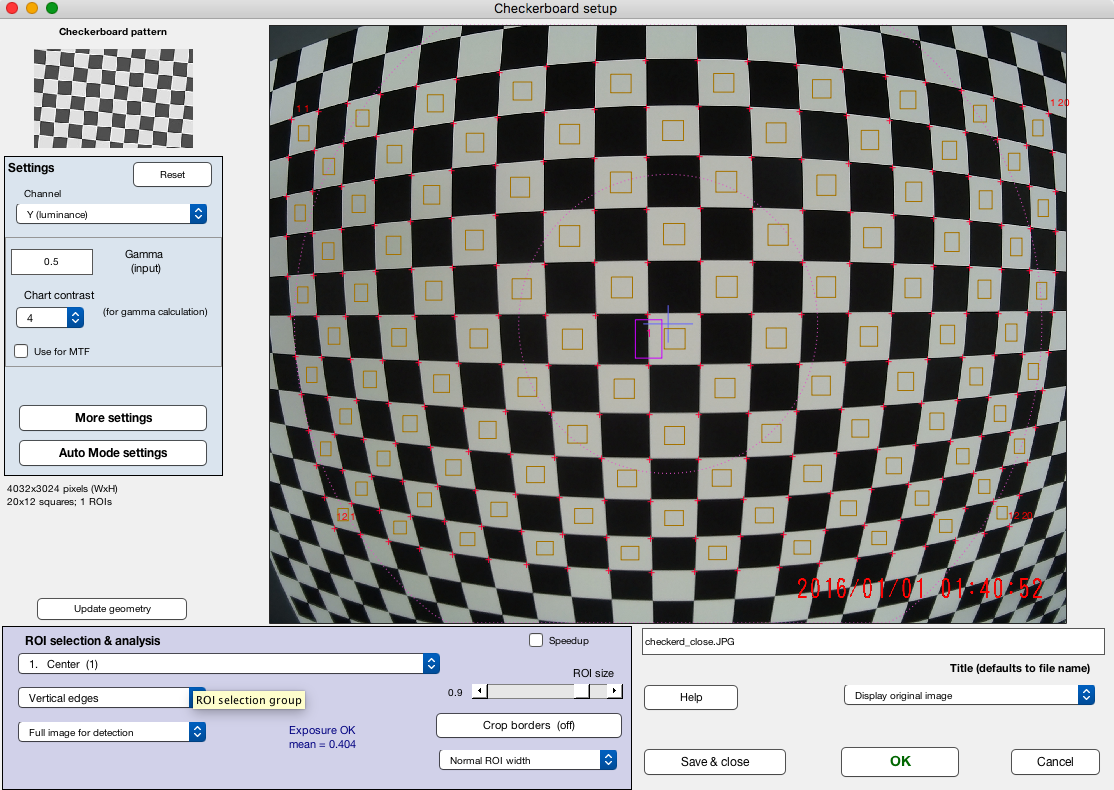Expand the Full image for detection dropdown

[x=112, y=732]
